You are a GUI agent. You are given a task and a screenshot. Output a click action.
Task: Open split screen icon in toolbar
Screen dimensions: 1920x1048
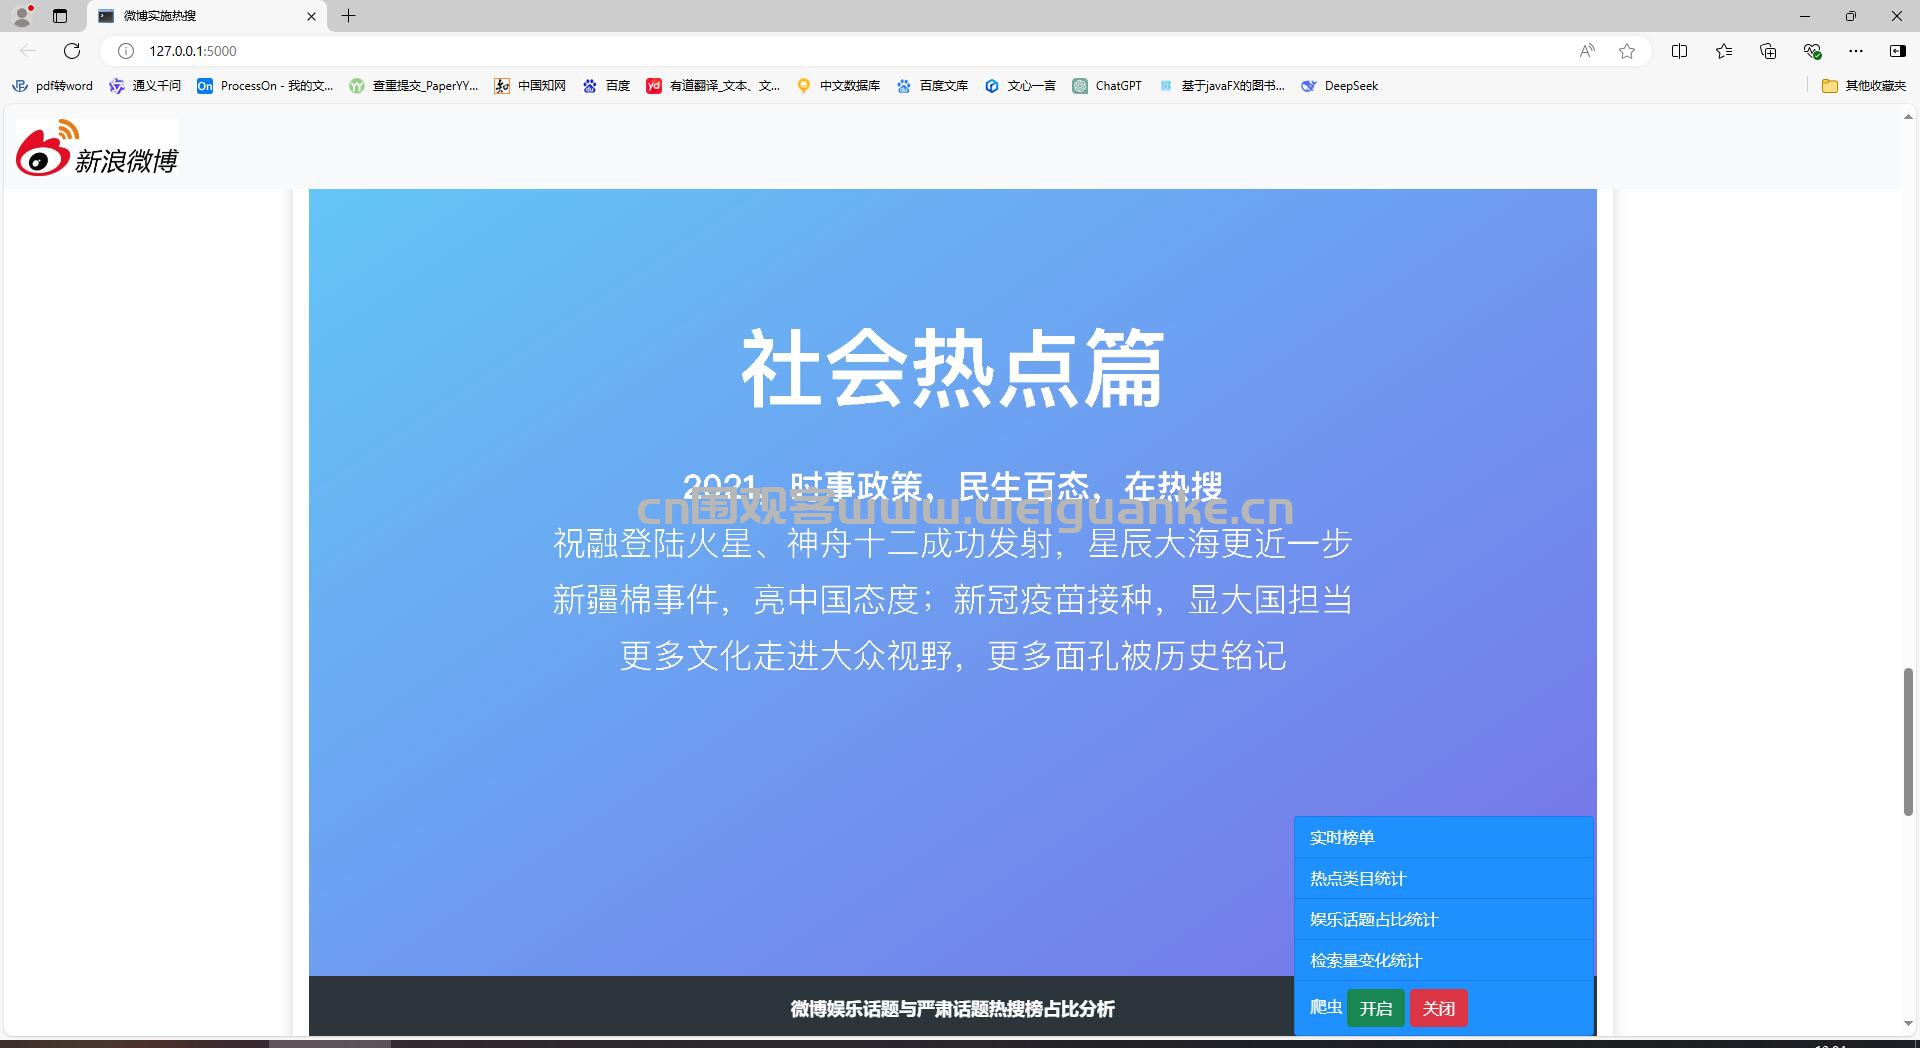1679,51
